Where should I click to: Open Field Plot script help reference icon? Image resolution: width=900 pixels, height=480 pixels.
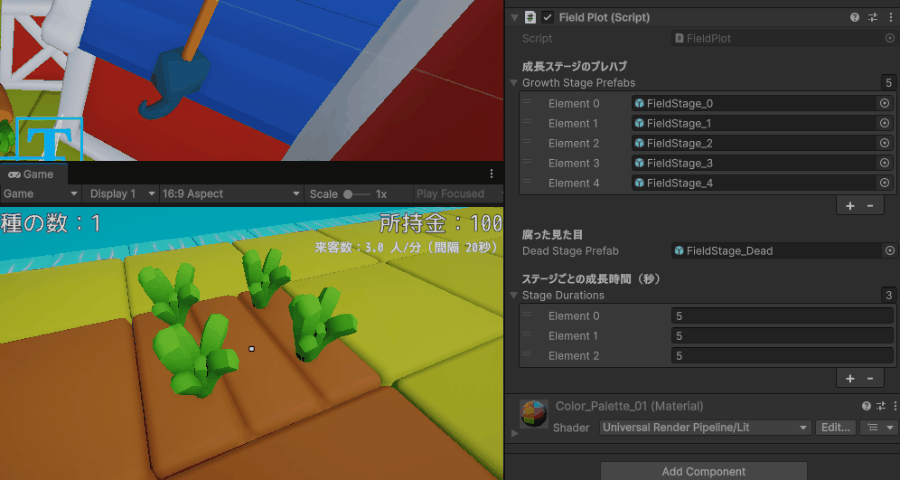tap(854, 18)
